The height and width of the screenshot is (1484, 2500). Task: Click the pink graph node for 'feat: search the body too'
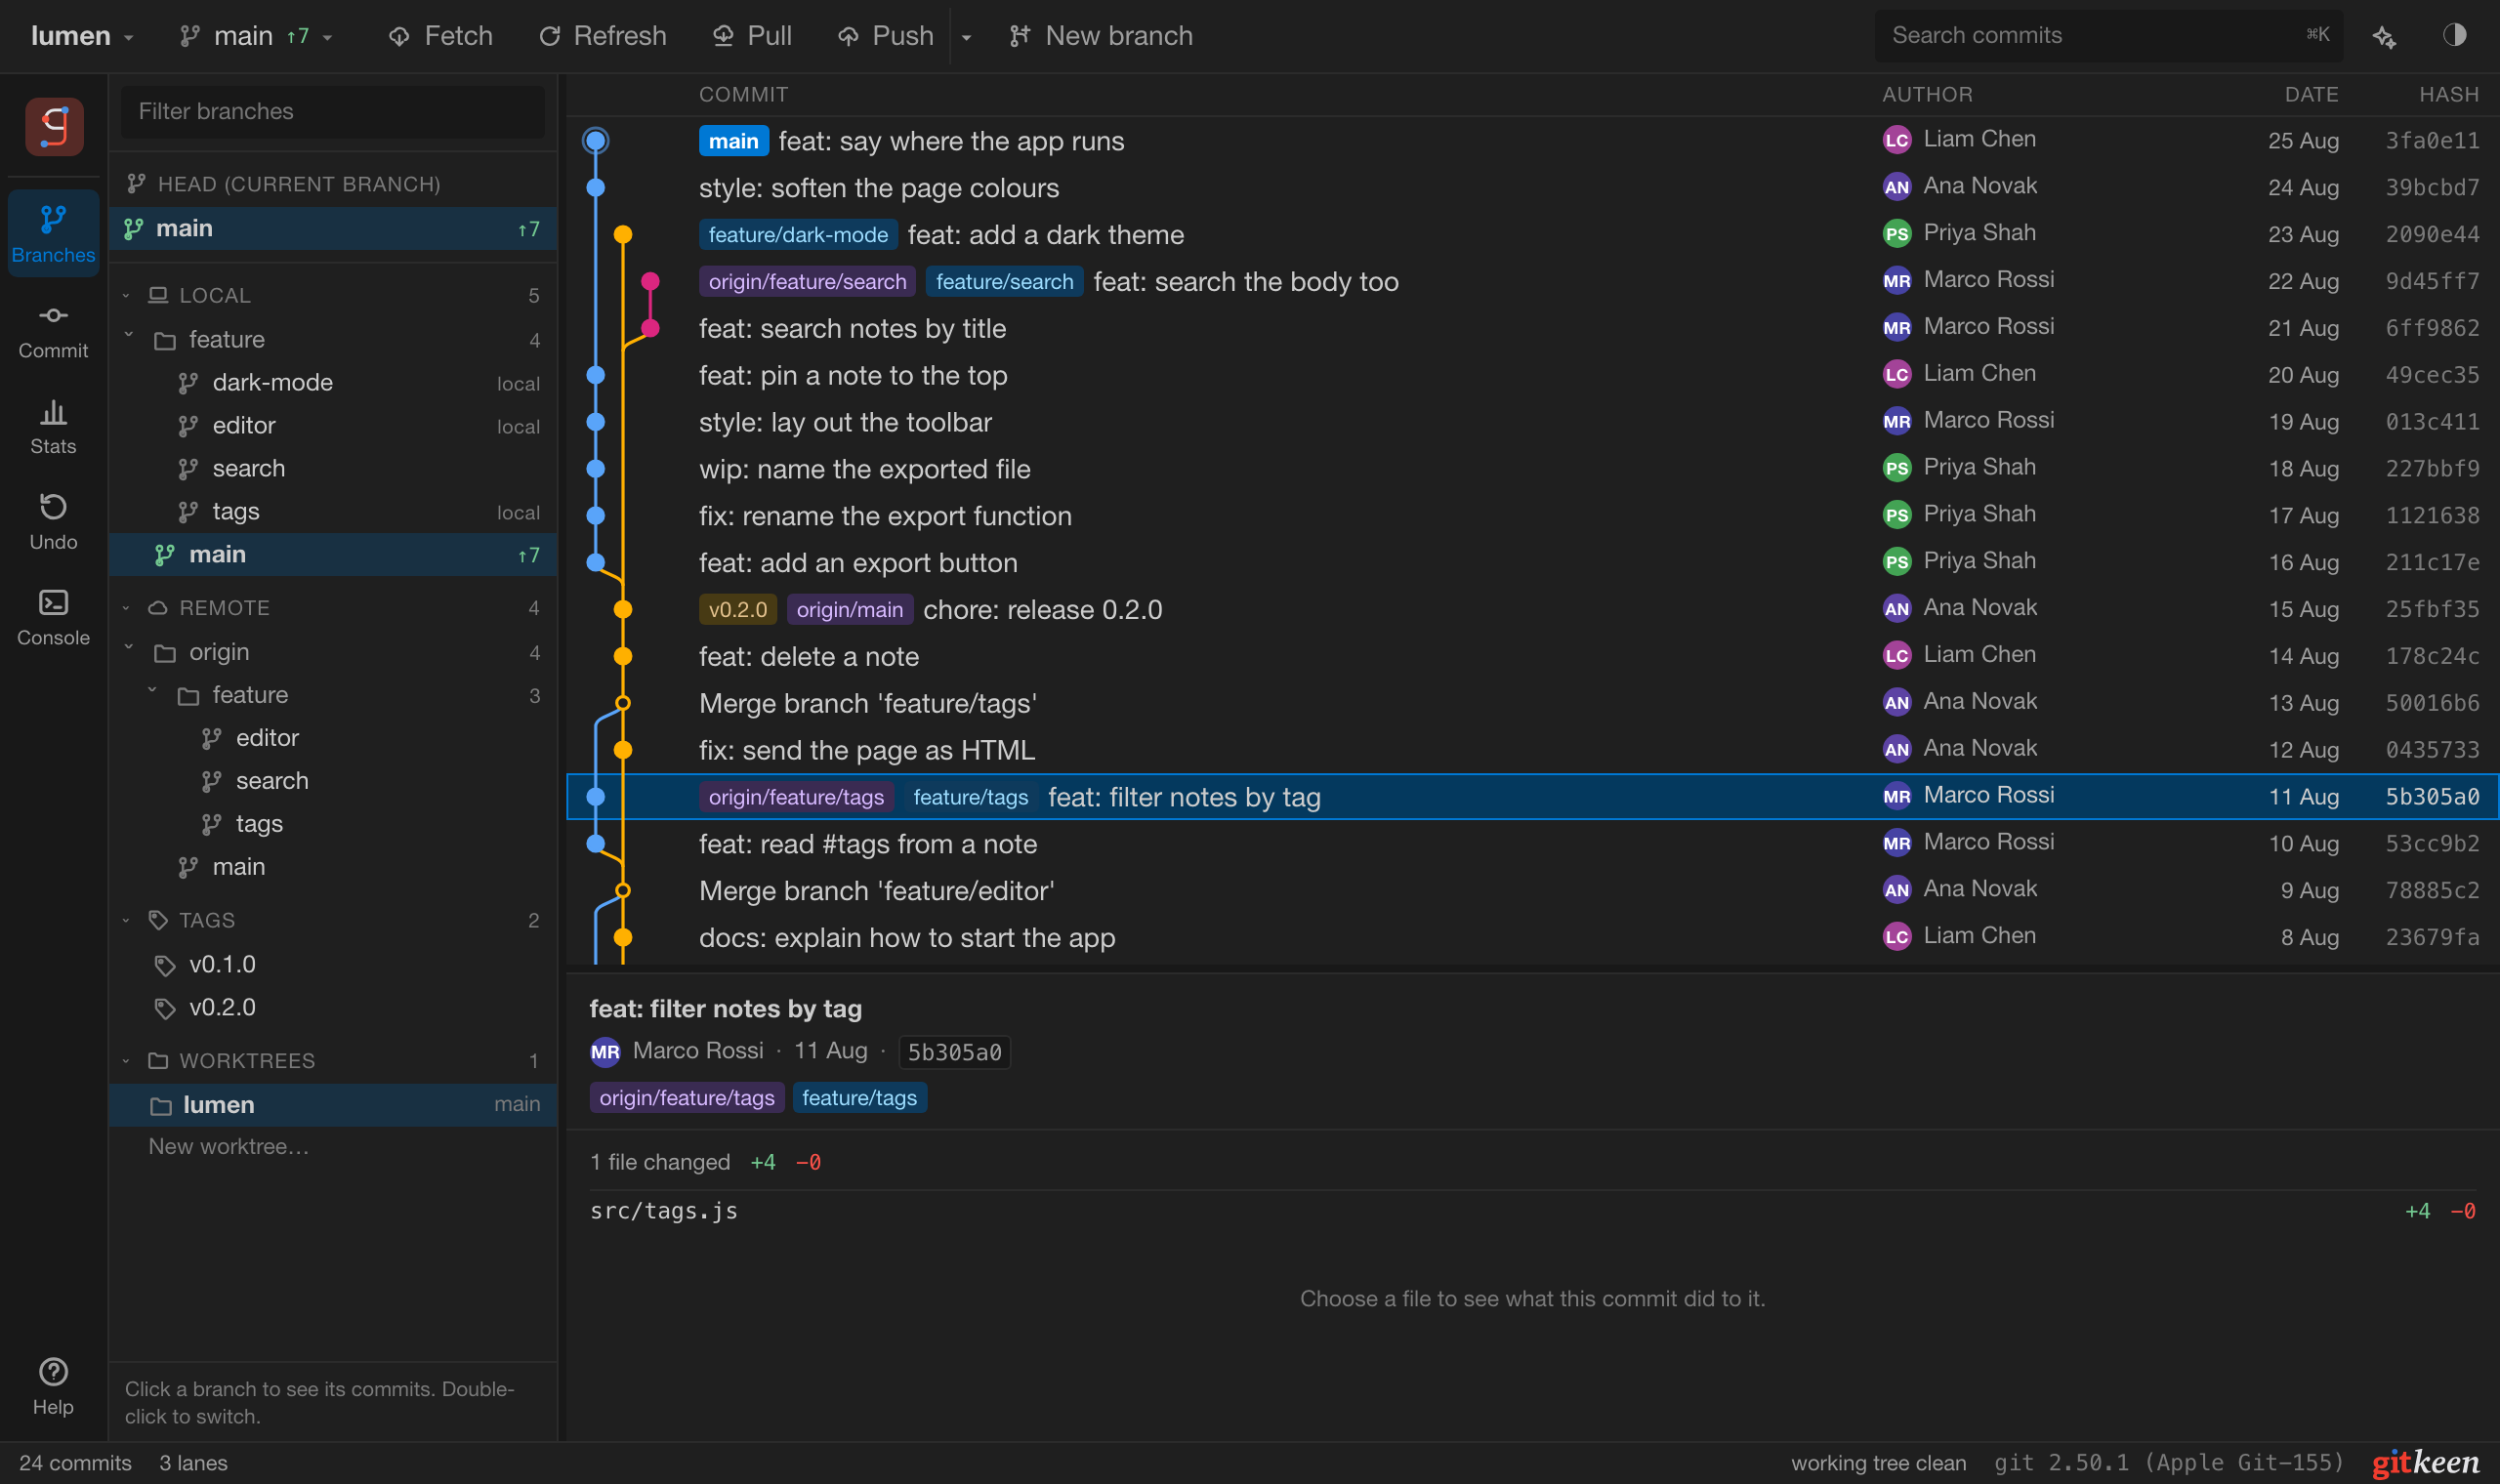(x=650, y=281)
